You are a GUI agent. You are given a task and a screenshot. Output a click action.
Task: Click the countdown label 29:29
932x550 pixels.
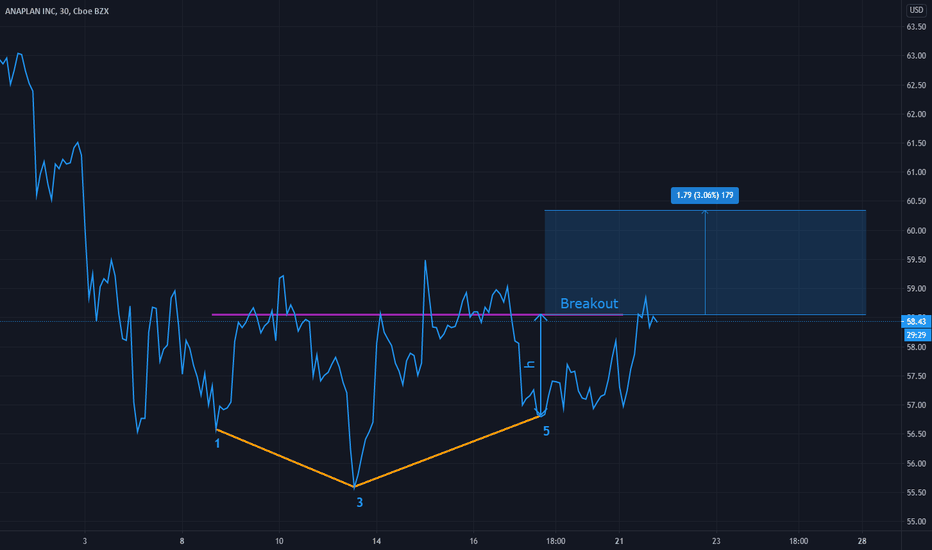916,335
